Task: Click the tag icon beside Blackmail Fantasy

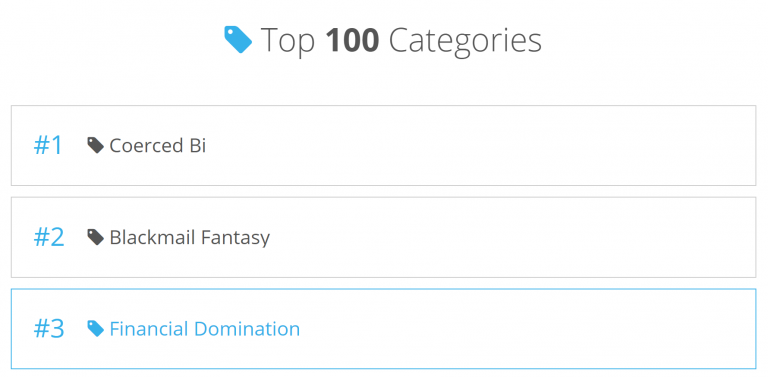Action: (96, 237)
